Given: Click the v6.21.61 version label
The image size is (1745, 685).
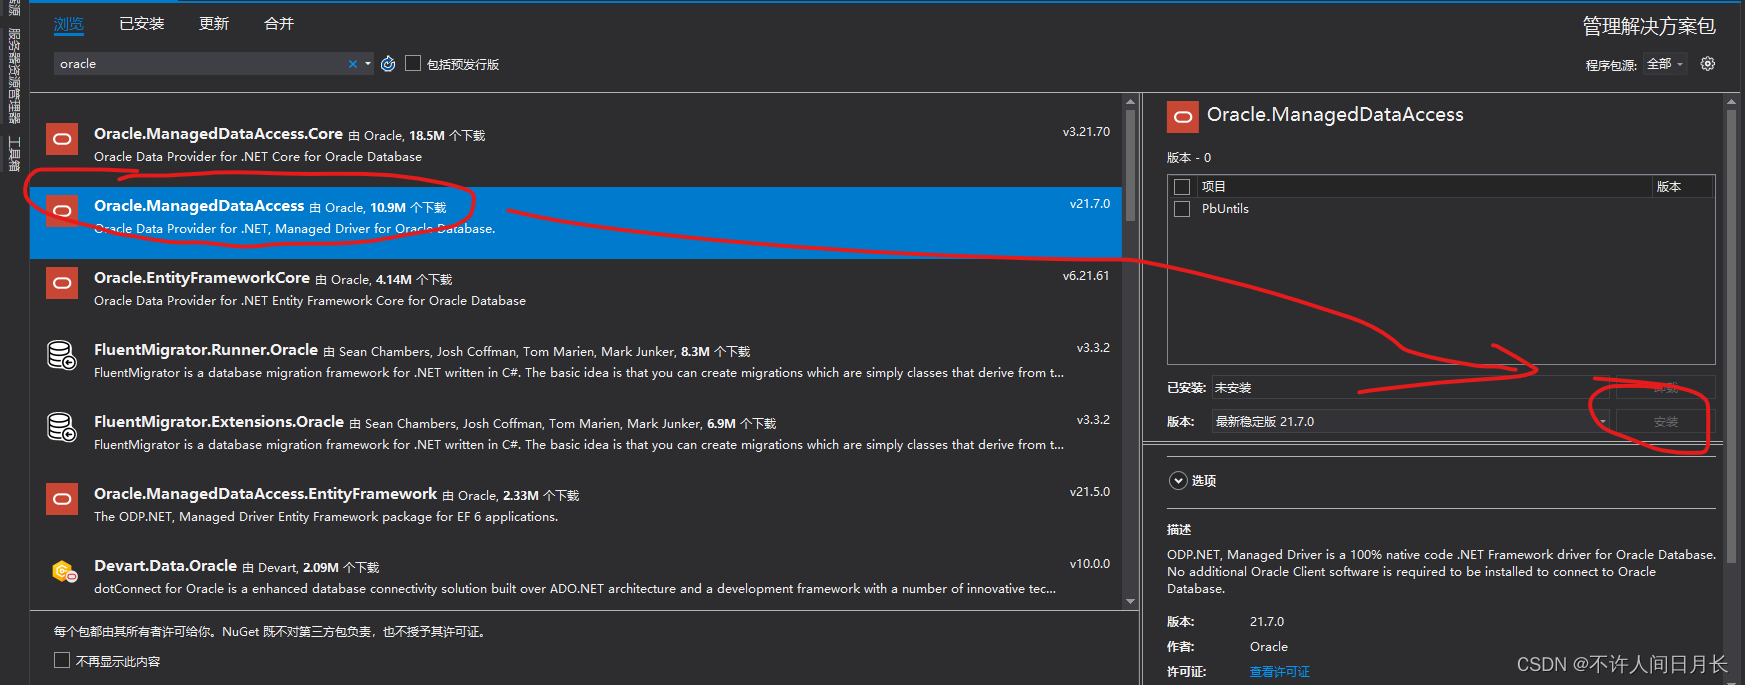Looking at the screenshot, I should (x=1086, y=276).
